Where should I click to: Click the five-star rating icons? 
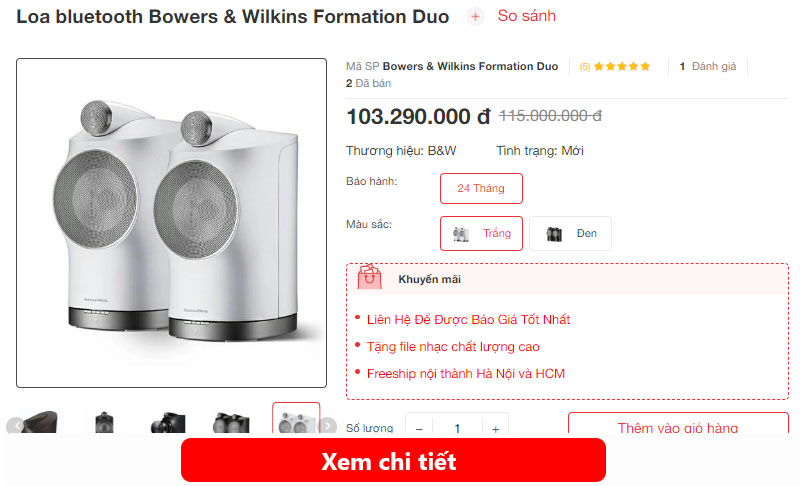point(622,66)
